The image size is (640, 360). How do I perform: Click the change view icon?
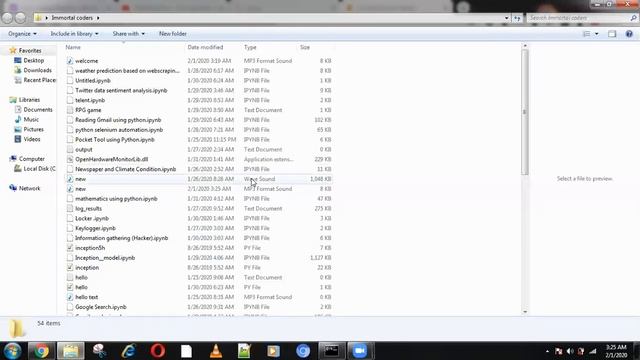[587, 34]
